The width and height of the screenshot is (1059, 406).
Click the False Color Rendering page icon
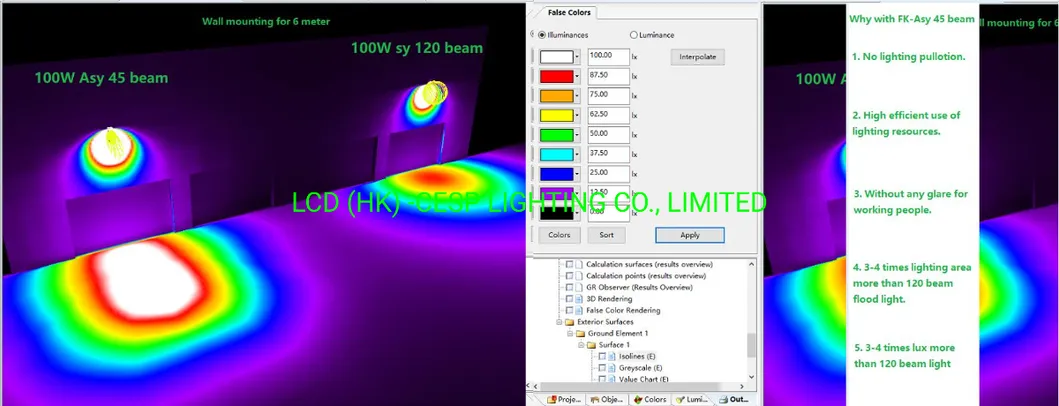click(x=579, y=310)
